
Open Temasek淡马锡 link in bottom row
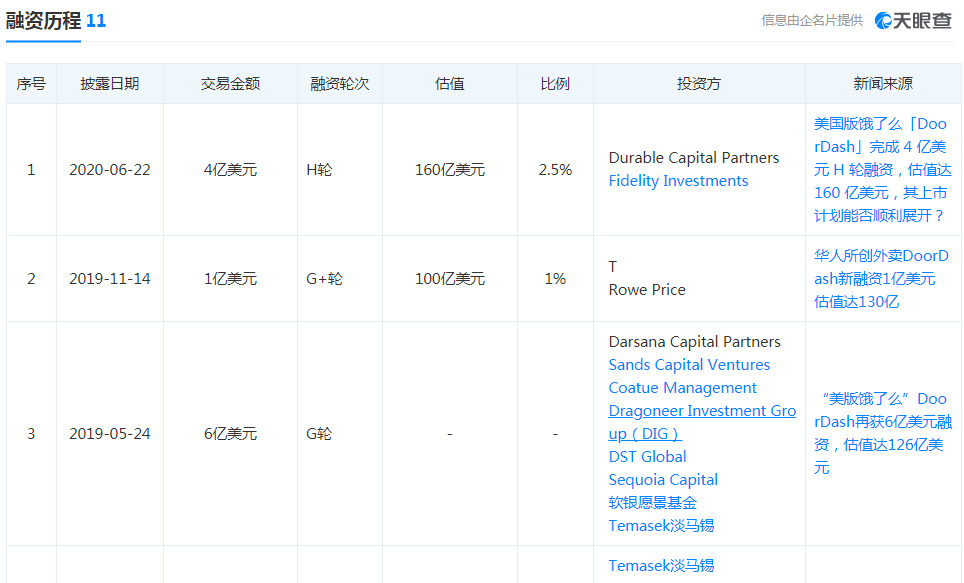click(x=661, y=566)
